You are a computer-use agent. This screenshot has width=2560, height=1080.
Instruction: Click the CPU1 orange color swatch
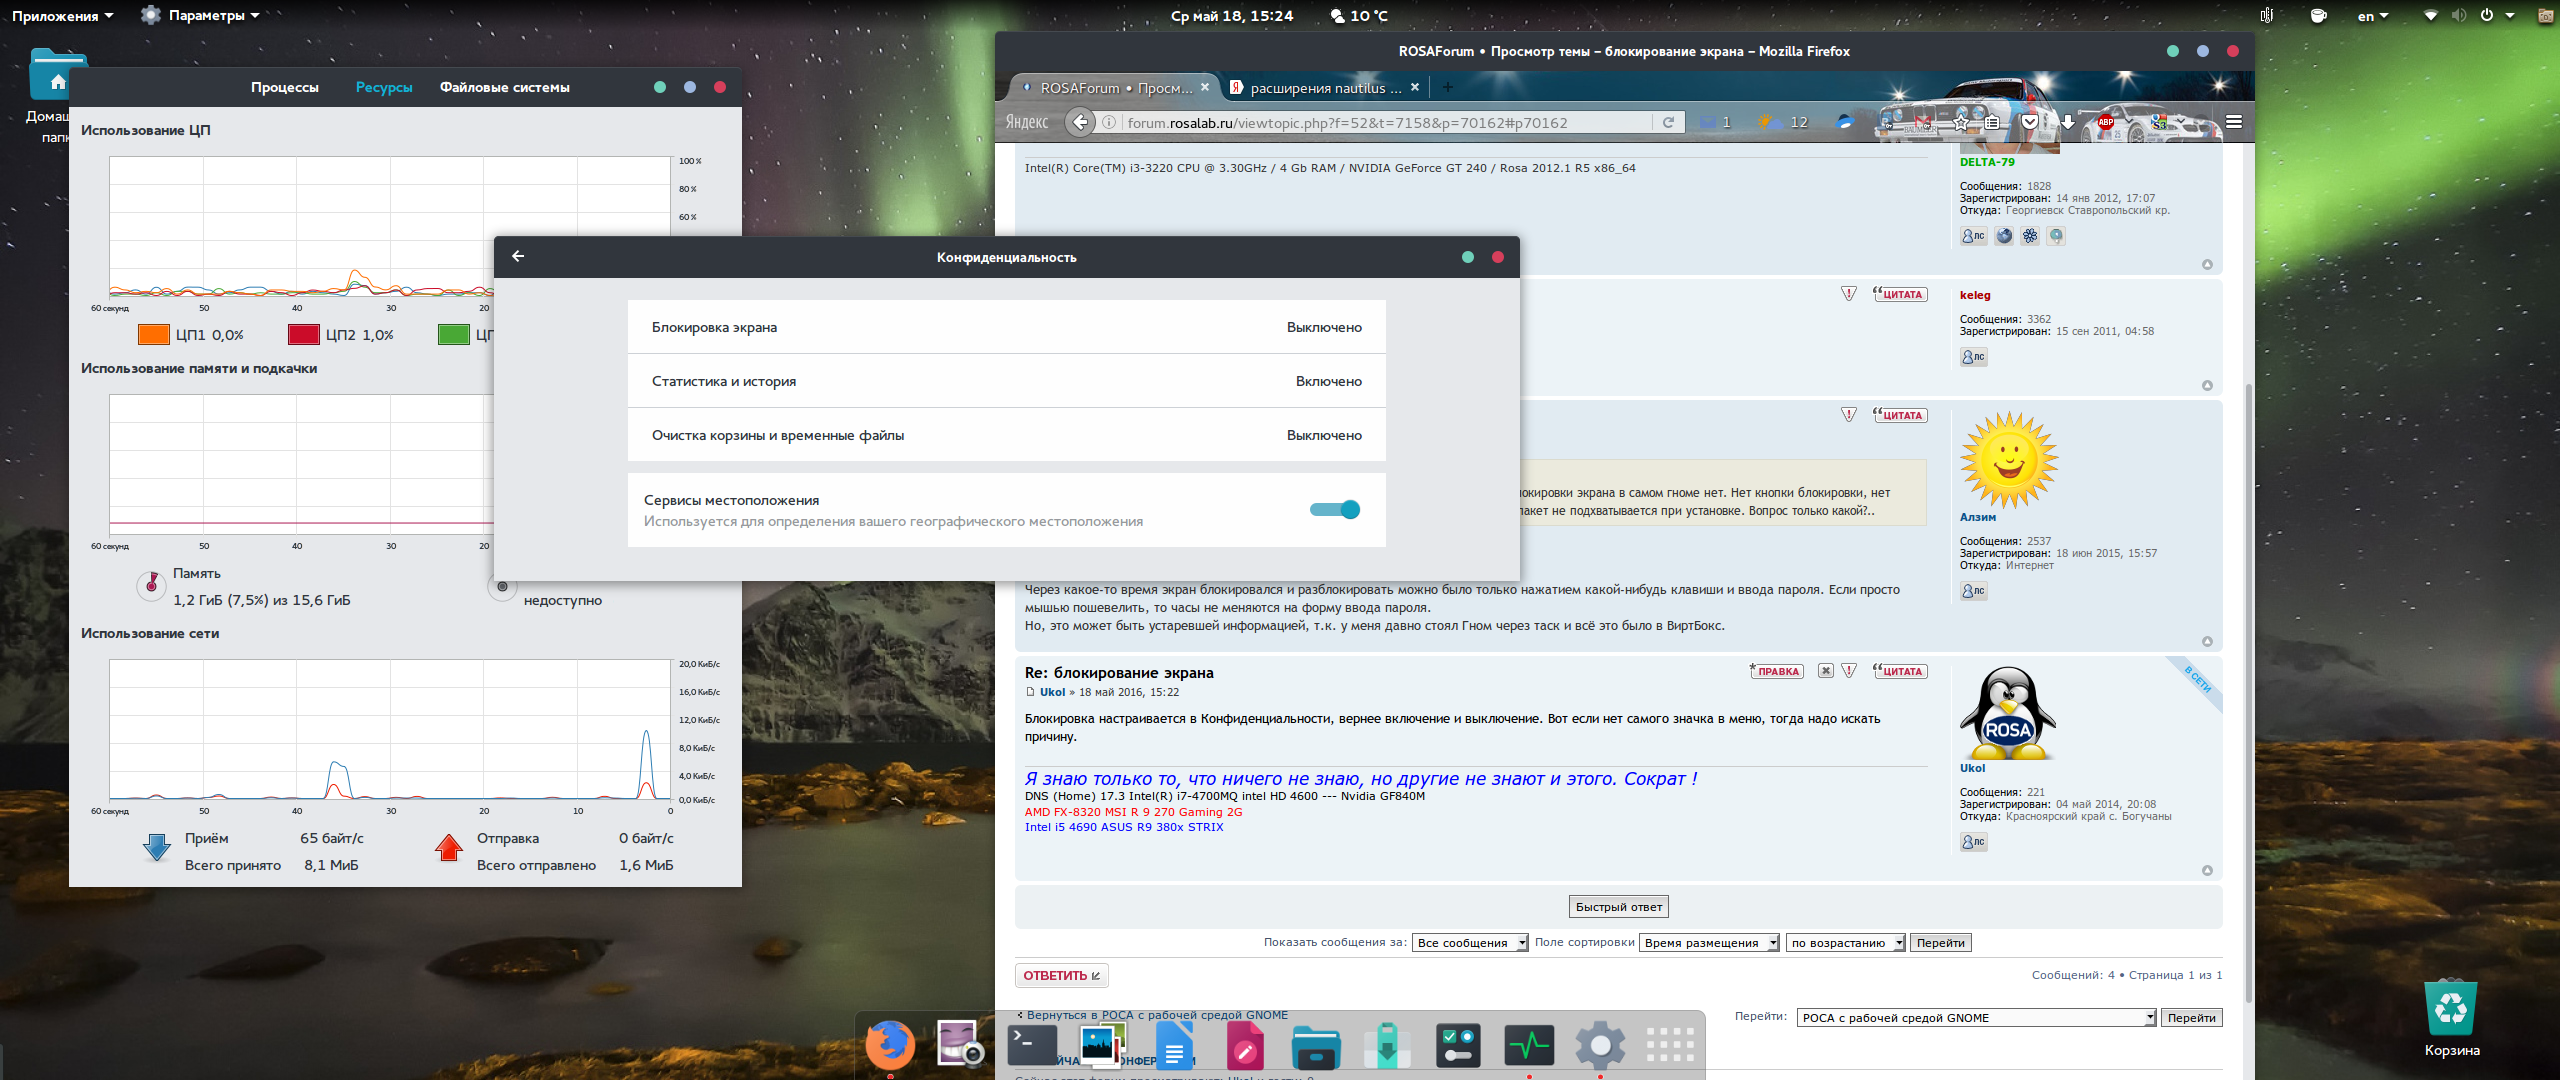pos(153,335)
